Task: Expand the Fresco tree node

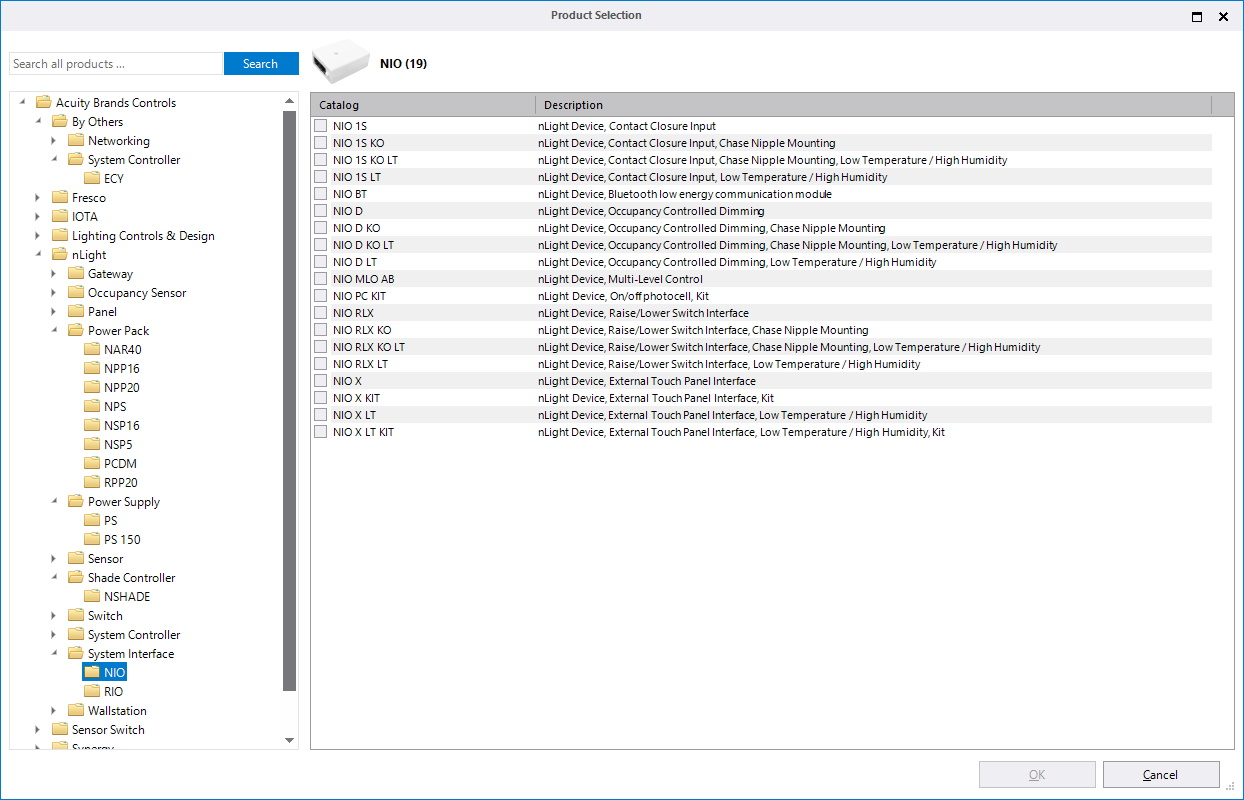Action: [x=38, y=198]
